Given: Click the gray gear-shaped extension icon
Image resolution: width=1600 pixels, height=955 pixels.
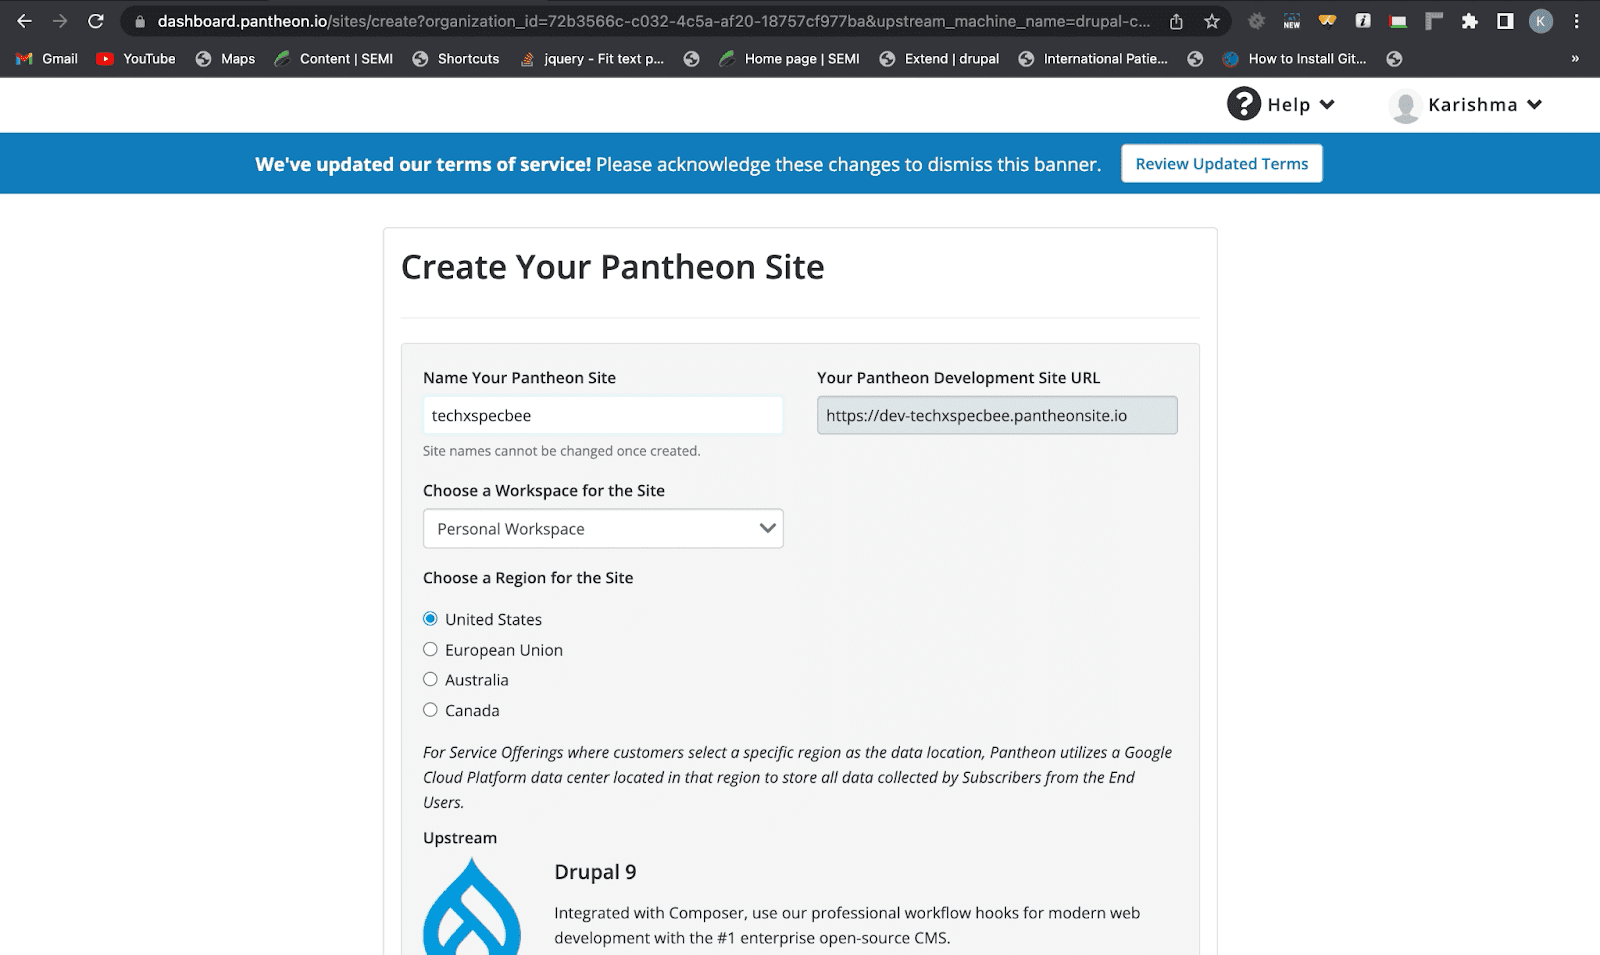Looking at the screenshot, I should click(1257, 21).
